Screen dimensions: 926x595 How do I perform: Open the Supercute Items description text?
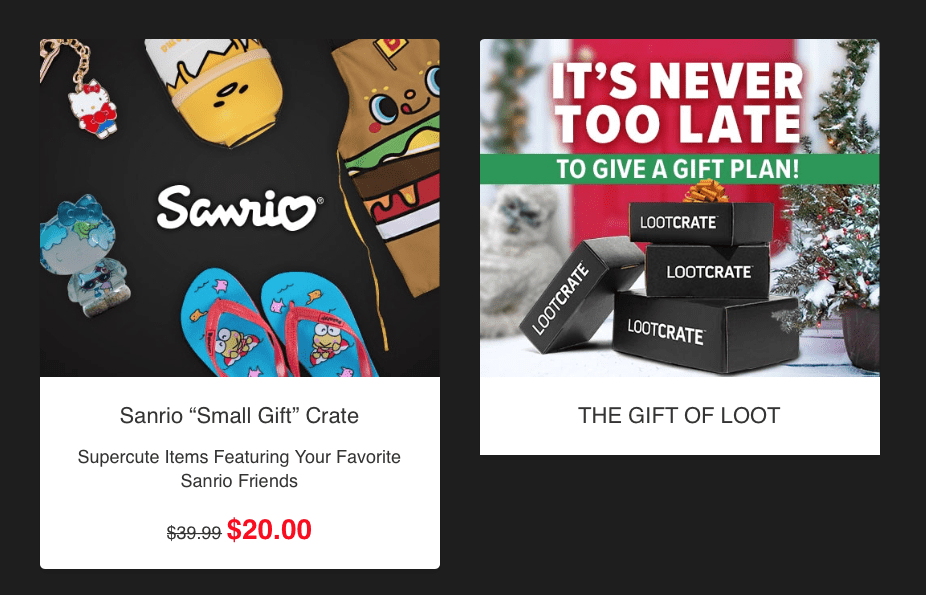tap(239, 469)
